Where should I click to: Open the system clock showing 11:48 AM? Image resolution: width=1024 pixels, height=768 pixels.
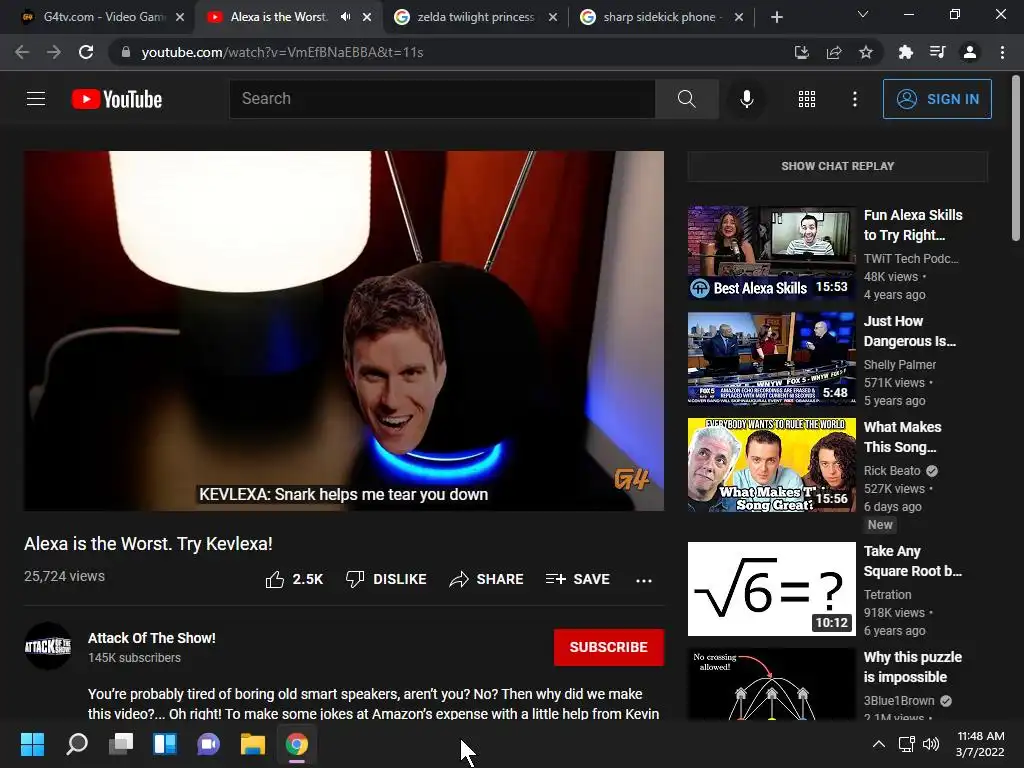pos(980,744)
